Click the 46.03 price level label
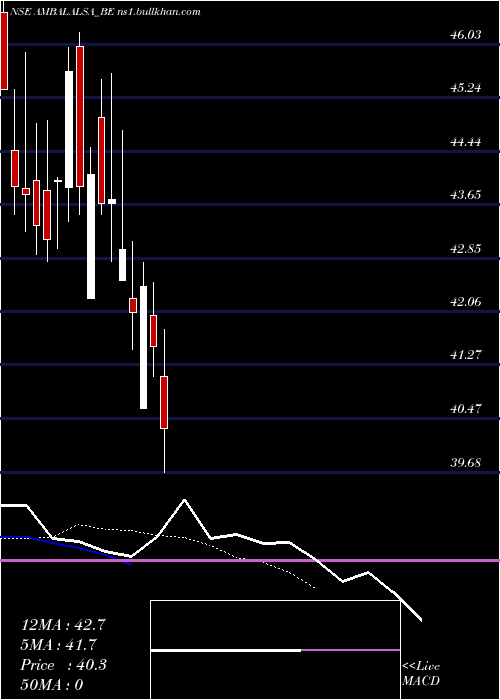Viewport: 500px width, 700px height. (x=466, y=34)
